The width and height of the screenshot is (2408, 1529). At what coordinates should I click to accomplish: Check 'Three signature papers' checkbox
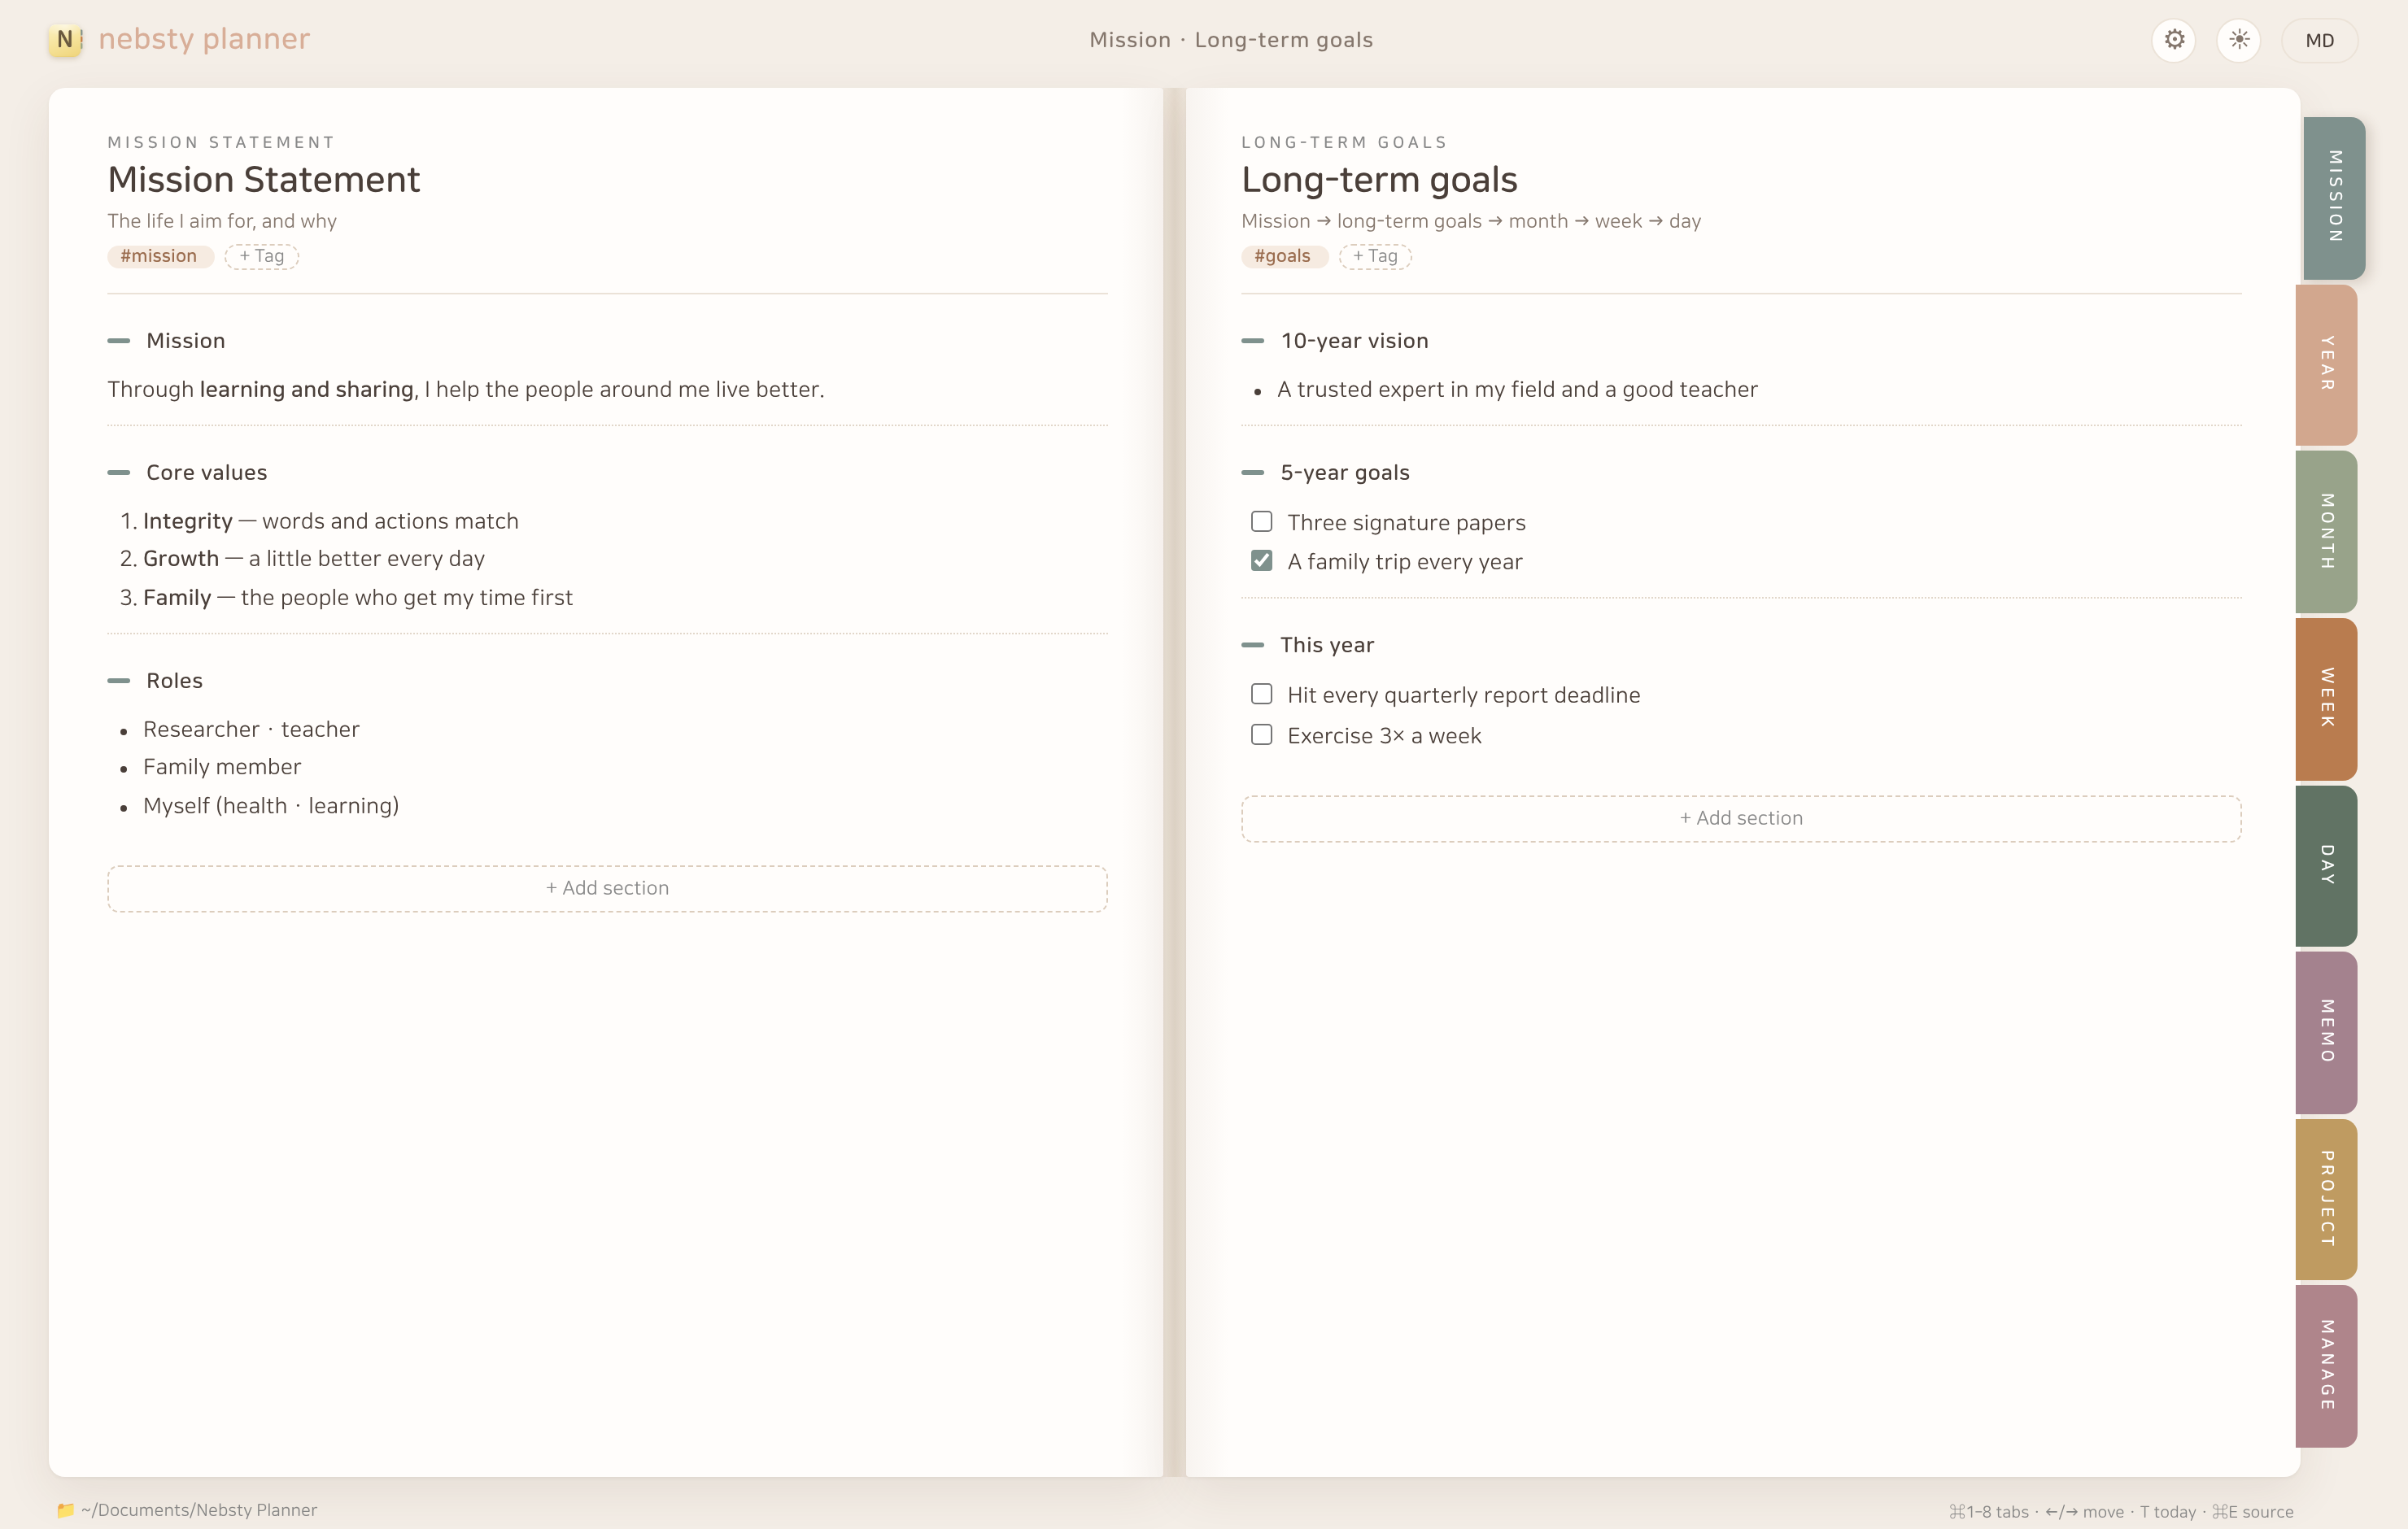(1262, 522)
